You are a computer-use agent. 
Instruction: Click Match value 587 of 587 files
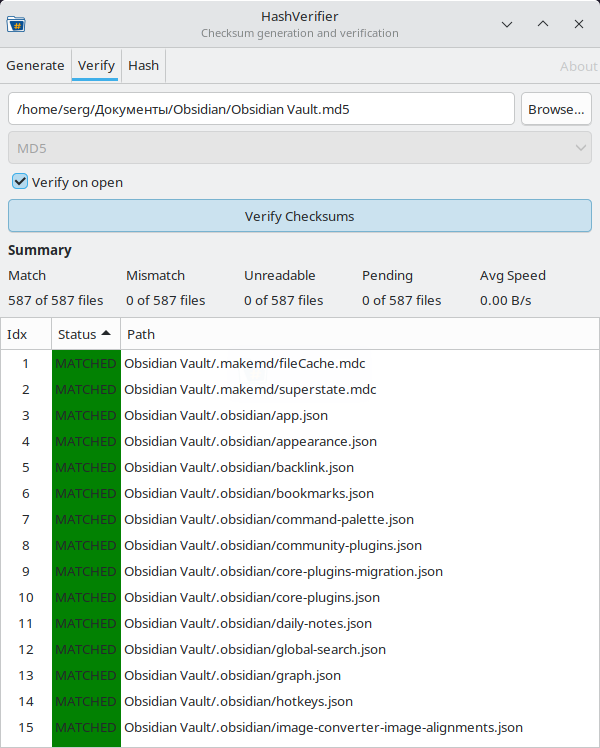tap(56, 301)
